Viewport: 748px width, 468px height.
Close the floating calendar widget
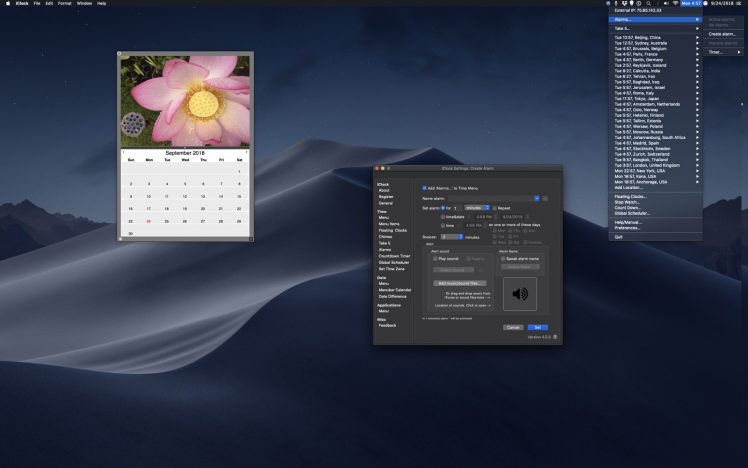point(121,54)
